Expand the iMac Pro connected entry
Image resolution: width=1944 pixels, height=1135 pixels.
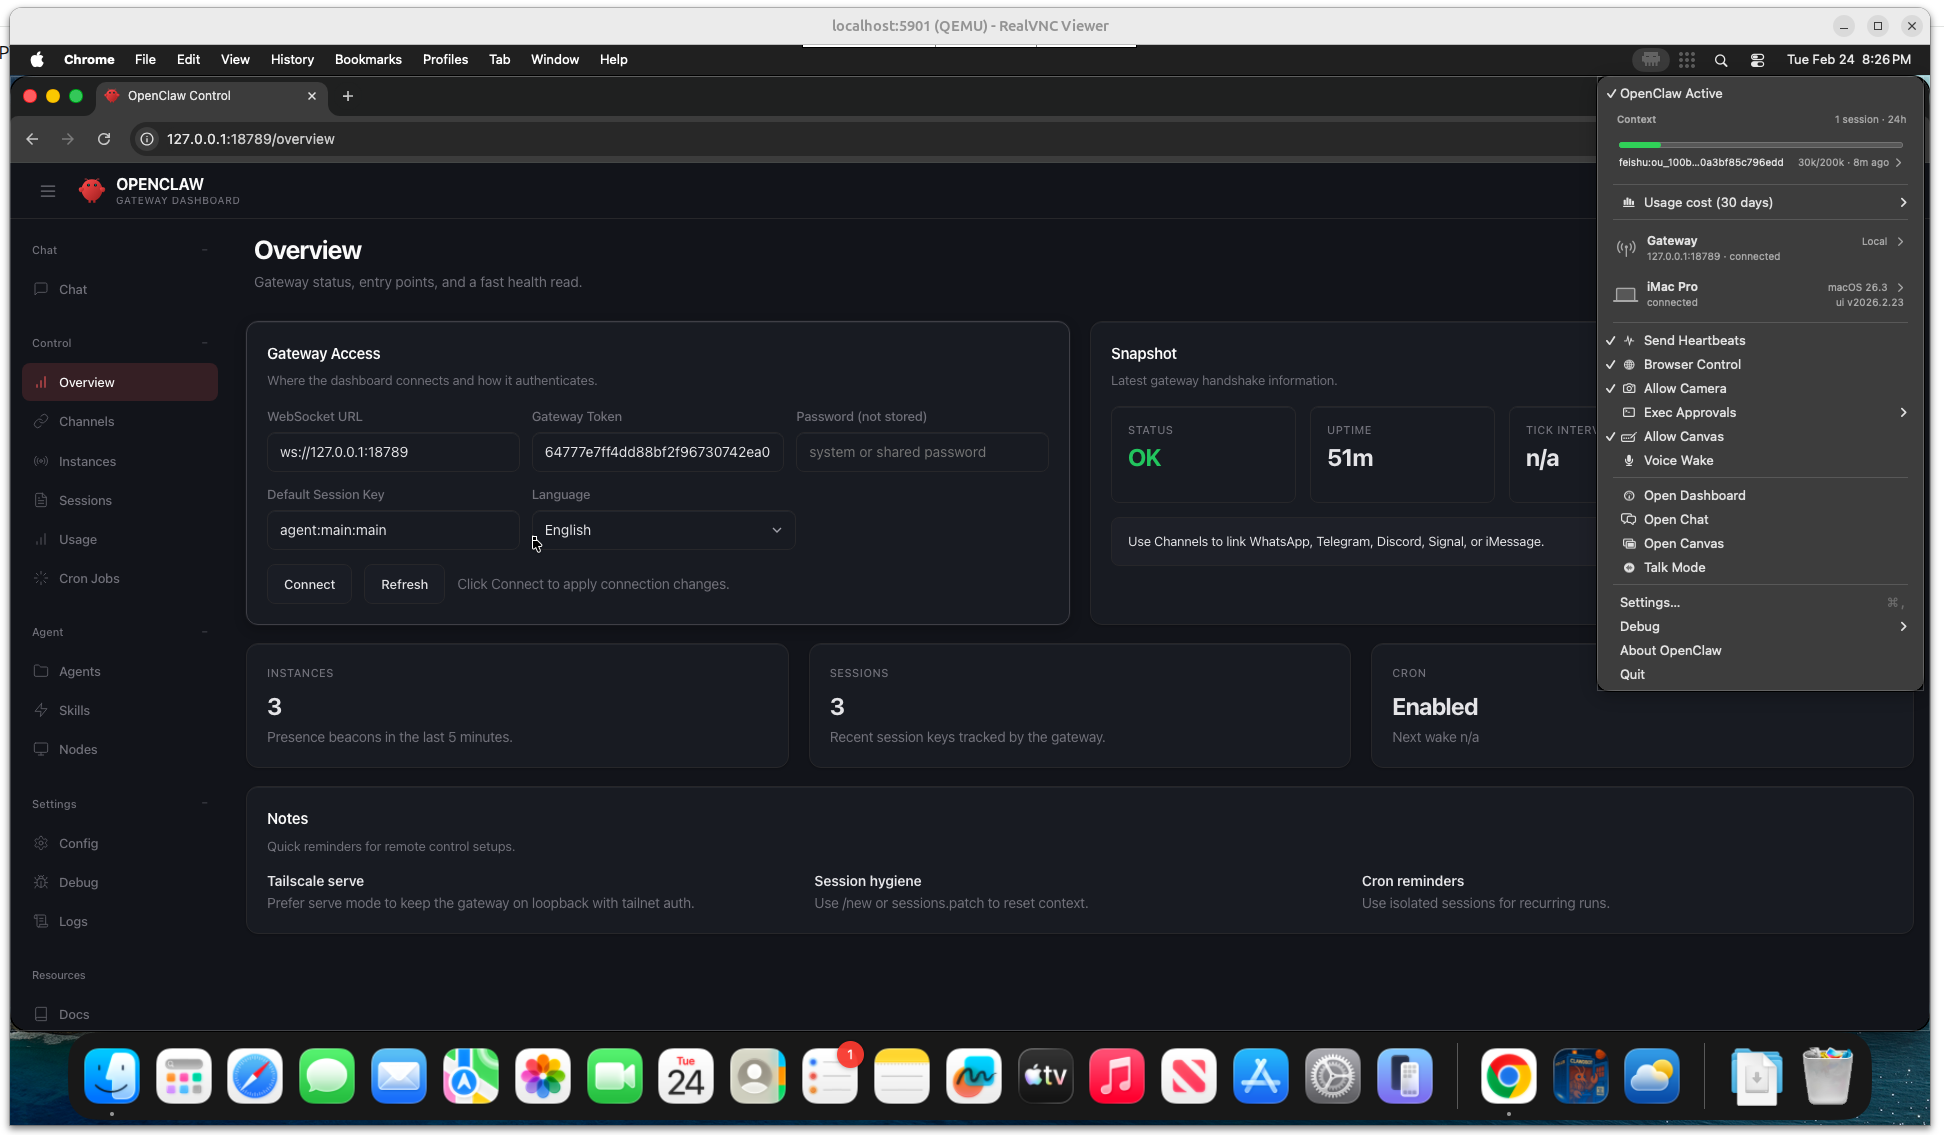(1760, 294)
